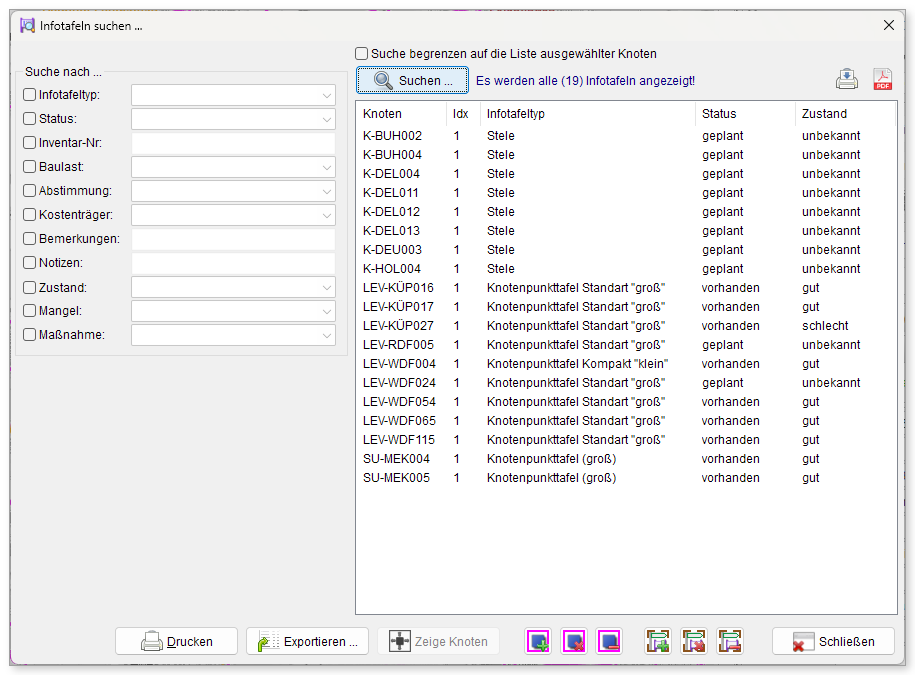
Task: Check the Inventar-Nr filter box
Action: tap(29, 142)
